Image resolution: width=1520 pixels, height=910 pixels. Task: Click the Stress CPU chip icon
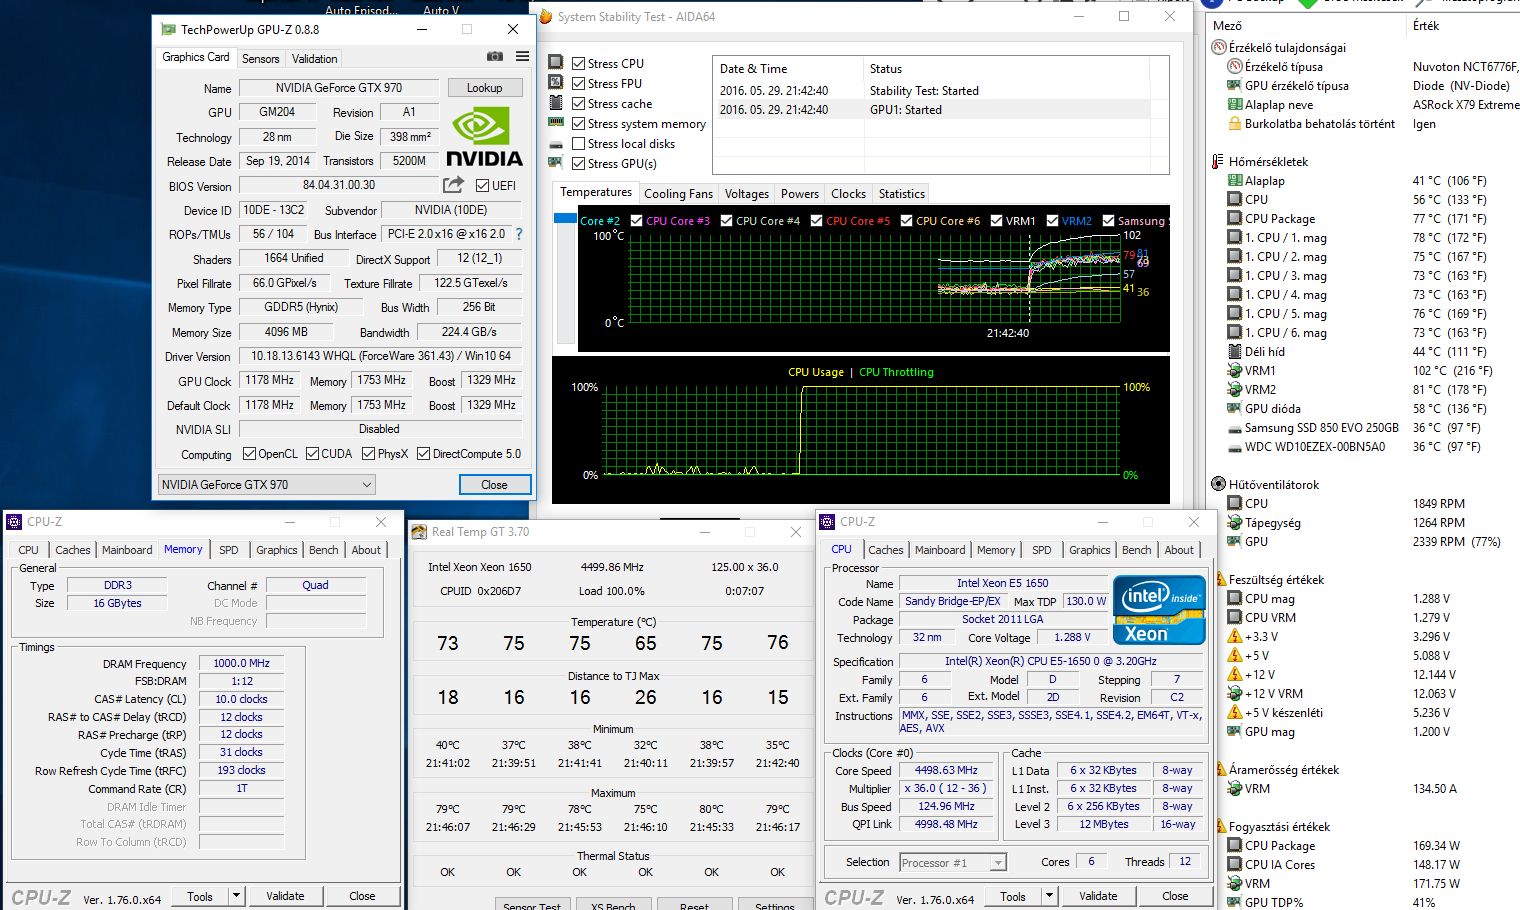coord(556,63)
